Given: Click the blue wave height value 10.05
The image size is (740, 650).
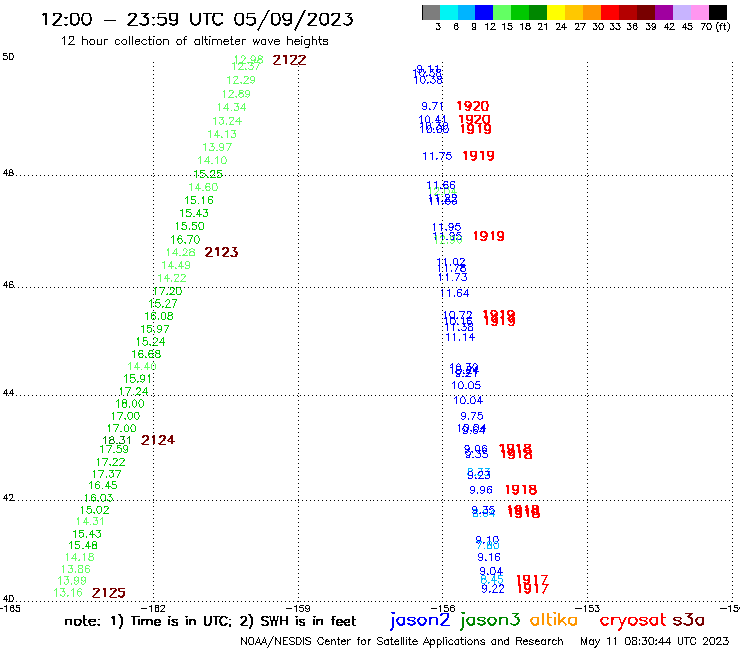Looking at the screenshot, I should click(x=466, y=385).
